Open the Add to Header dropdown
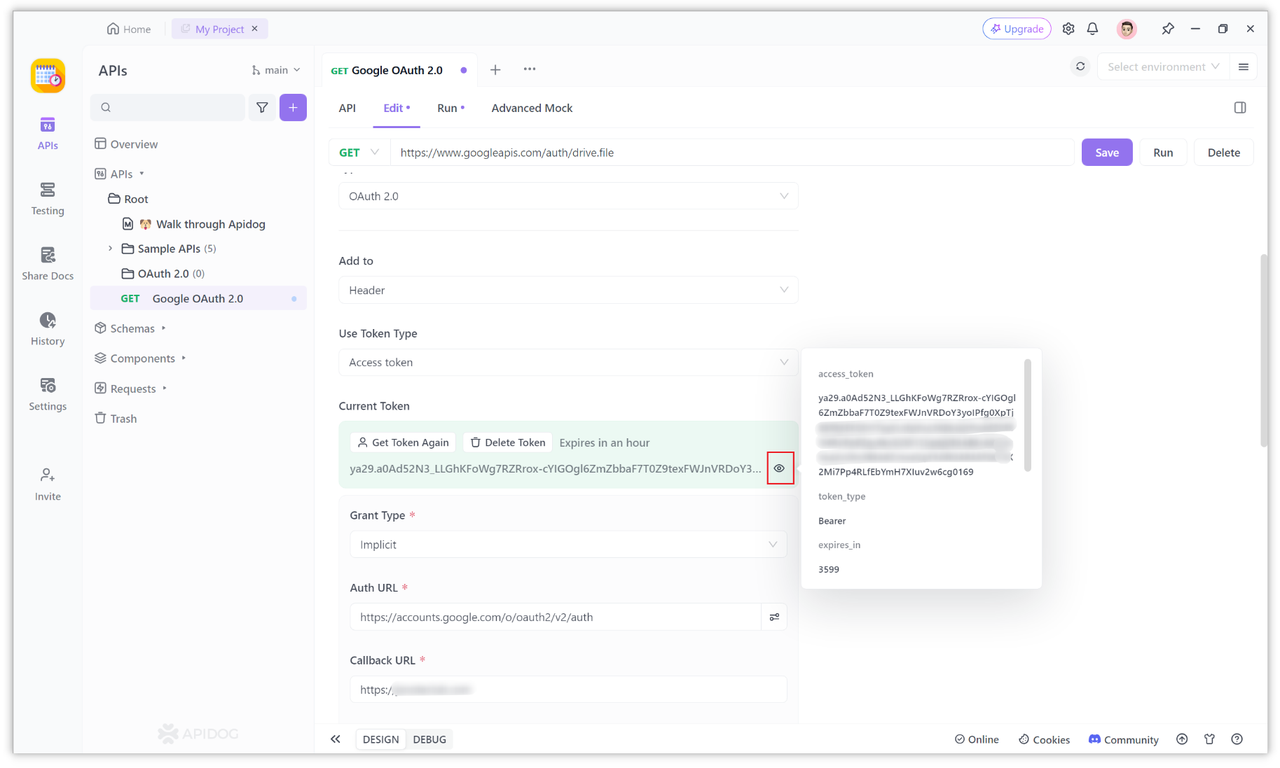The width and height of the screenshot is (1280, 768). pos(568,290)
